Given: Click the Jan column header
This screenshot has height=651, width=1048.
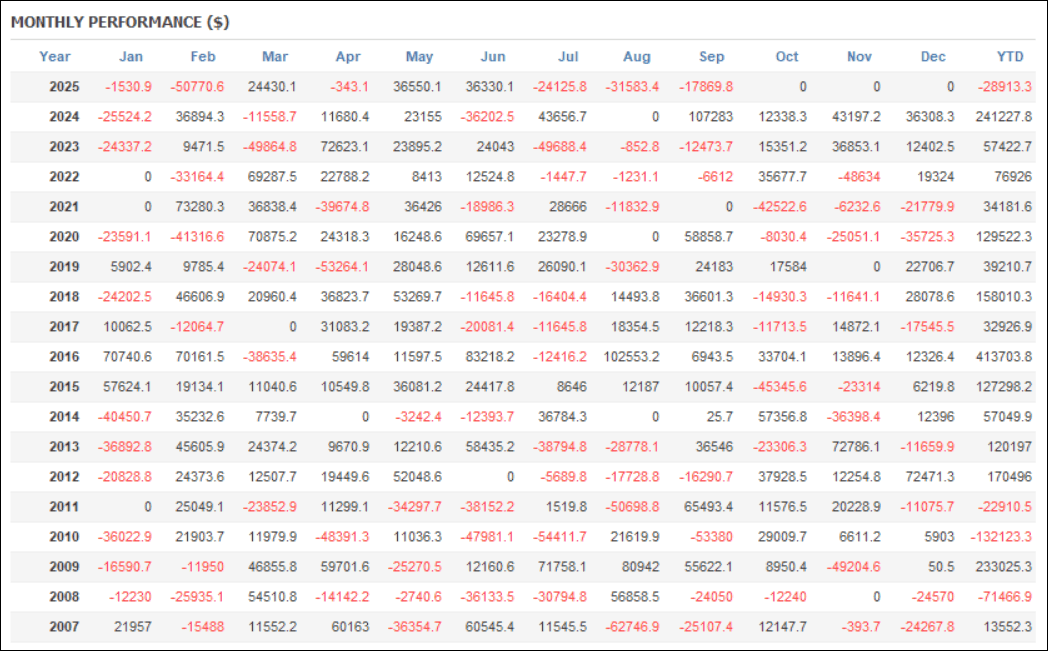Looking at the screenshot, I should [x=131, y=57].
